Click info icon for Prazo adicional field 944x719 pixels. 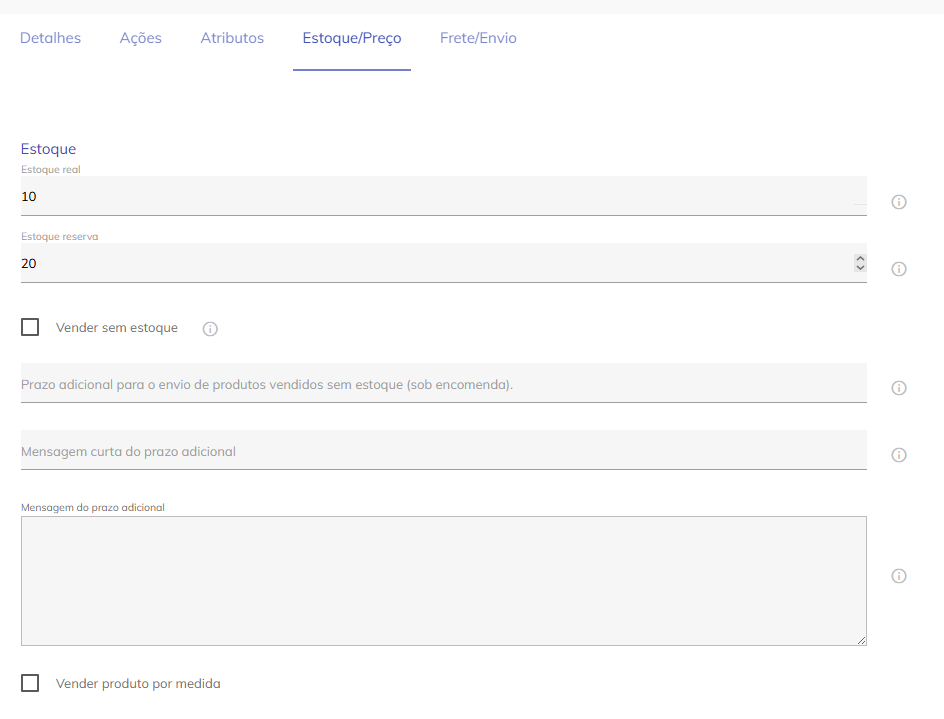tap(898, 388)
